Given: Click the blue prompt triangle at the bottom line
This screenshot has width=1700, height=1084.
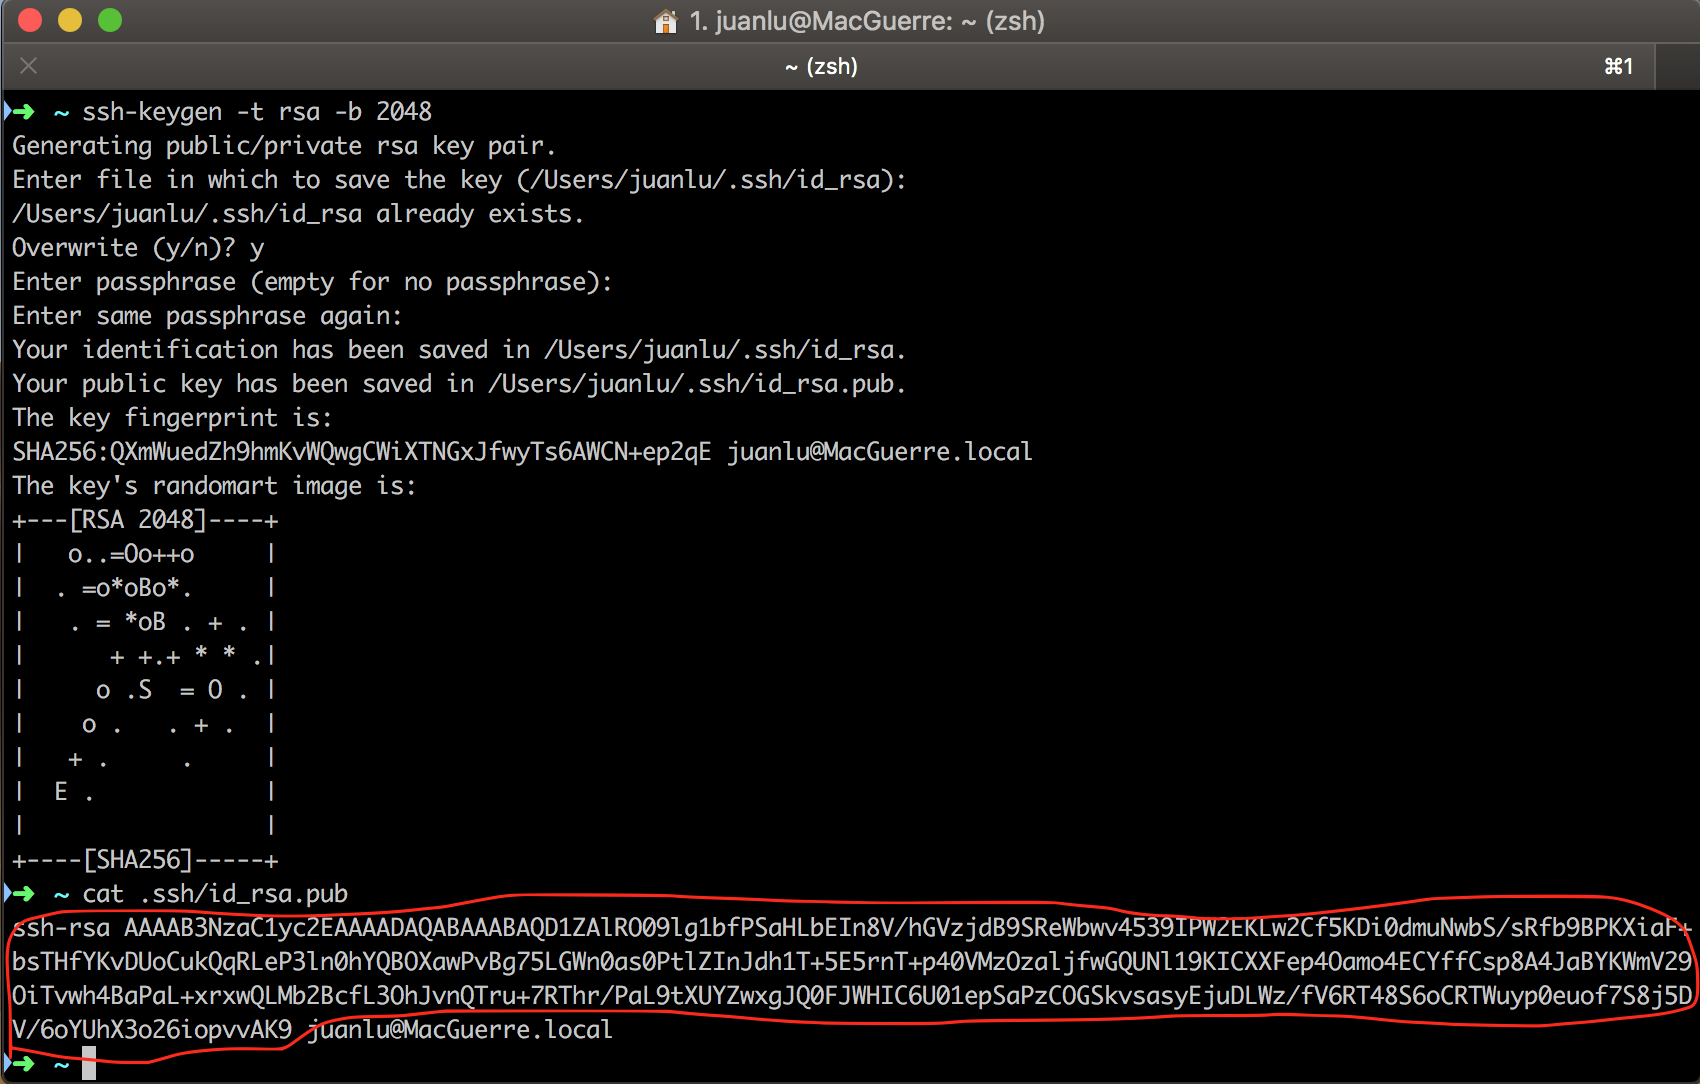Looking at the screenshot, I should [9, 1063].
